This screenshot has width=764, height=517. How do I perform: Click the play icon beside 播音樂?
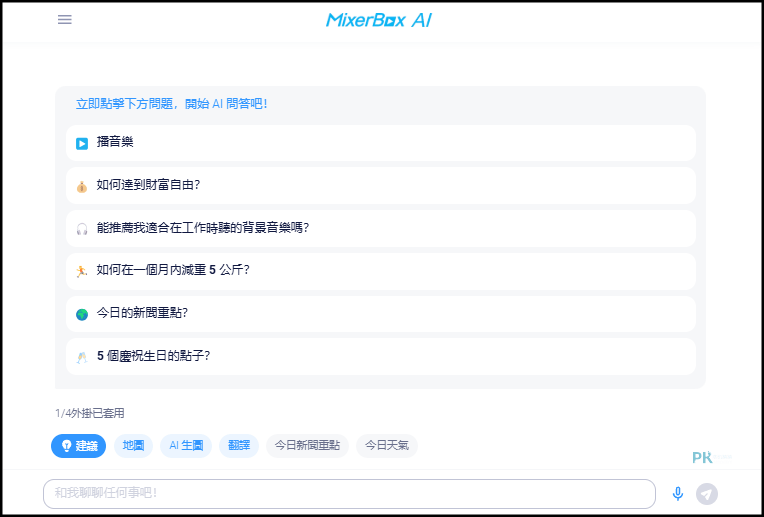(82, 143)
